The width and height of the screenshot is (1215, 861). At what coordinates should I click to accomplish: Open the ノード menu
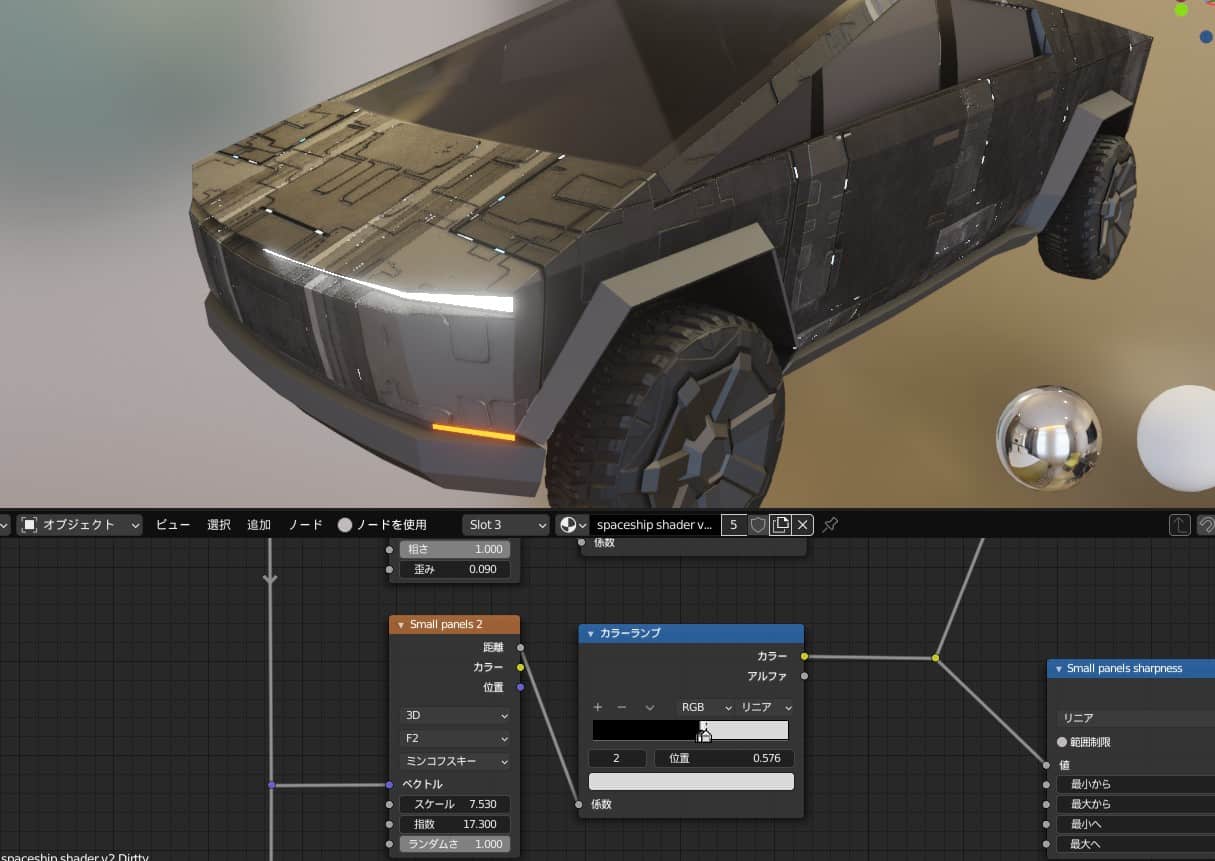306,524
